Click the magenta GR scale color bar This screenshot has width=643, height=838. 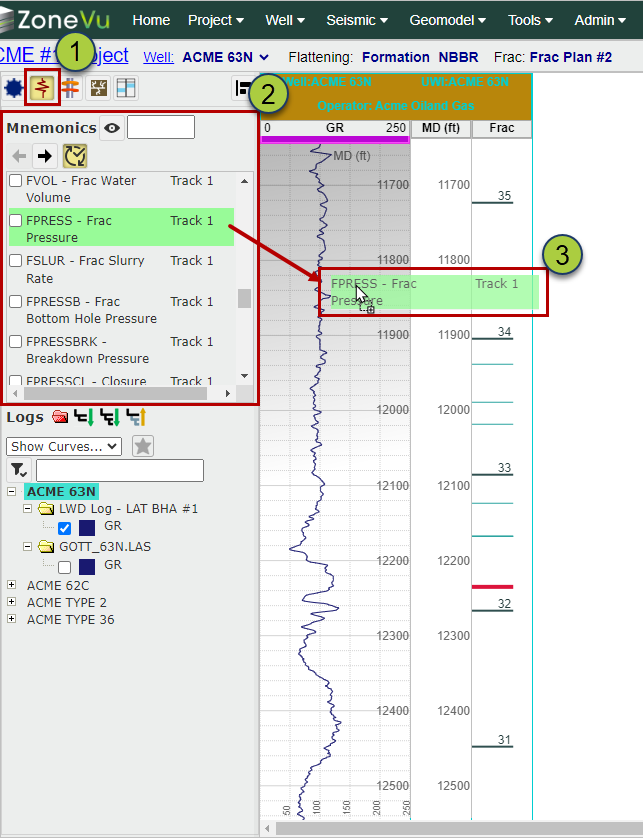pos(335,140)
